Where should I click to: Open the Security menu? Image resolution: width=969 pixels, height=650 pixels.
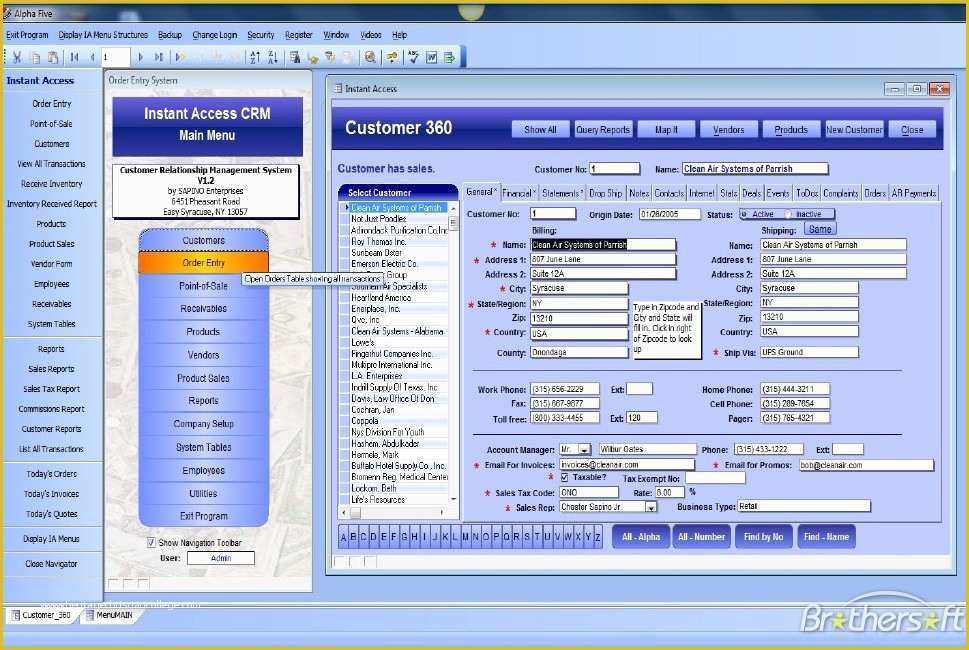(260, 35)
